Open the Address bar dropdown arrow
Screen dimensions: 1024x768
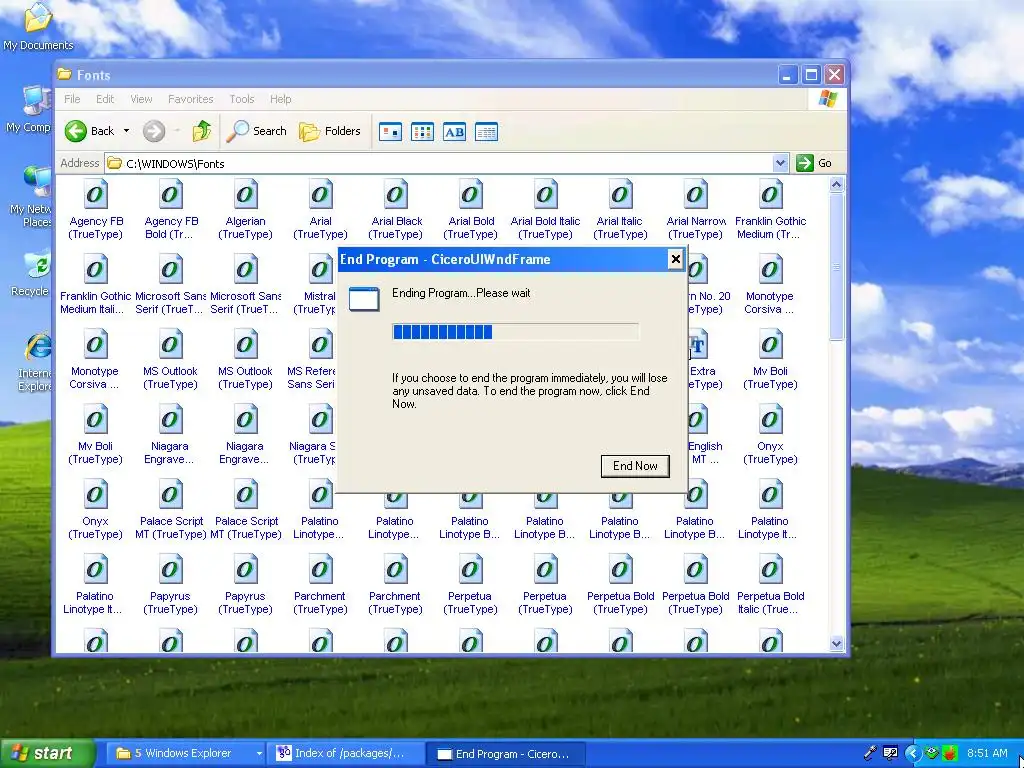[780, 163]
